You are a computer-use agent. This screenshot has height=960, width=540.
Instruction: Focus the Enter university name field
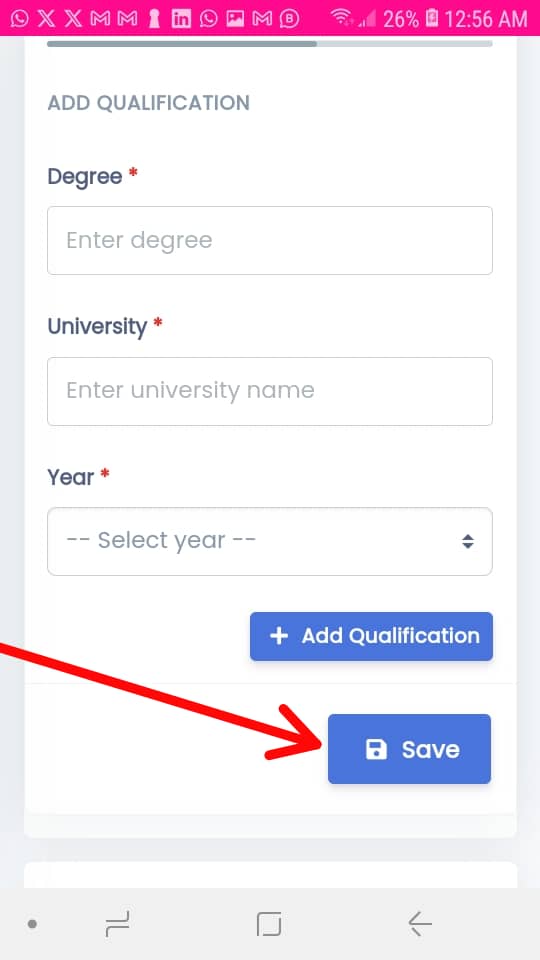[270, 391]
